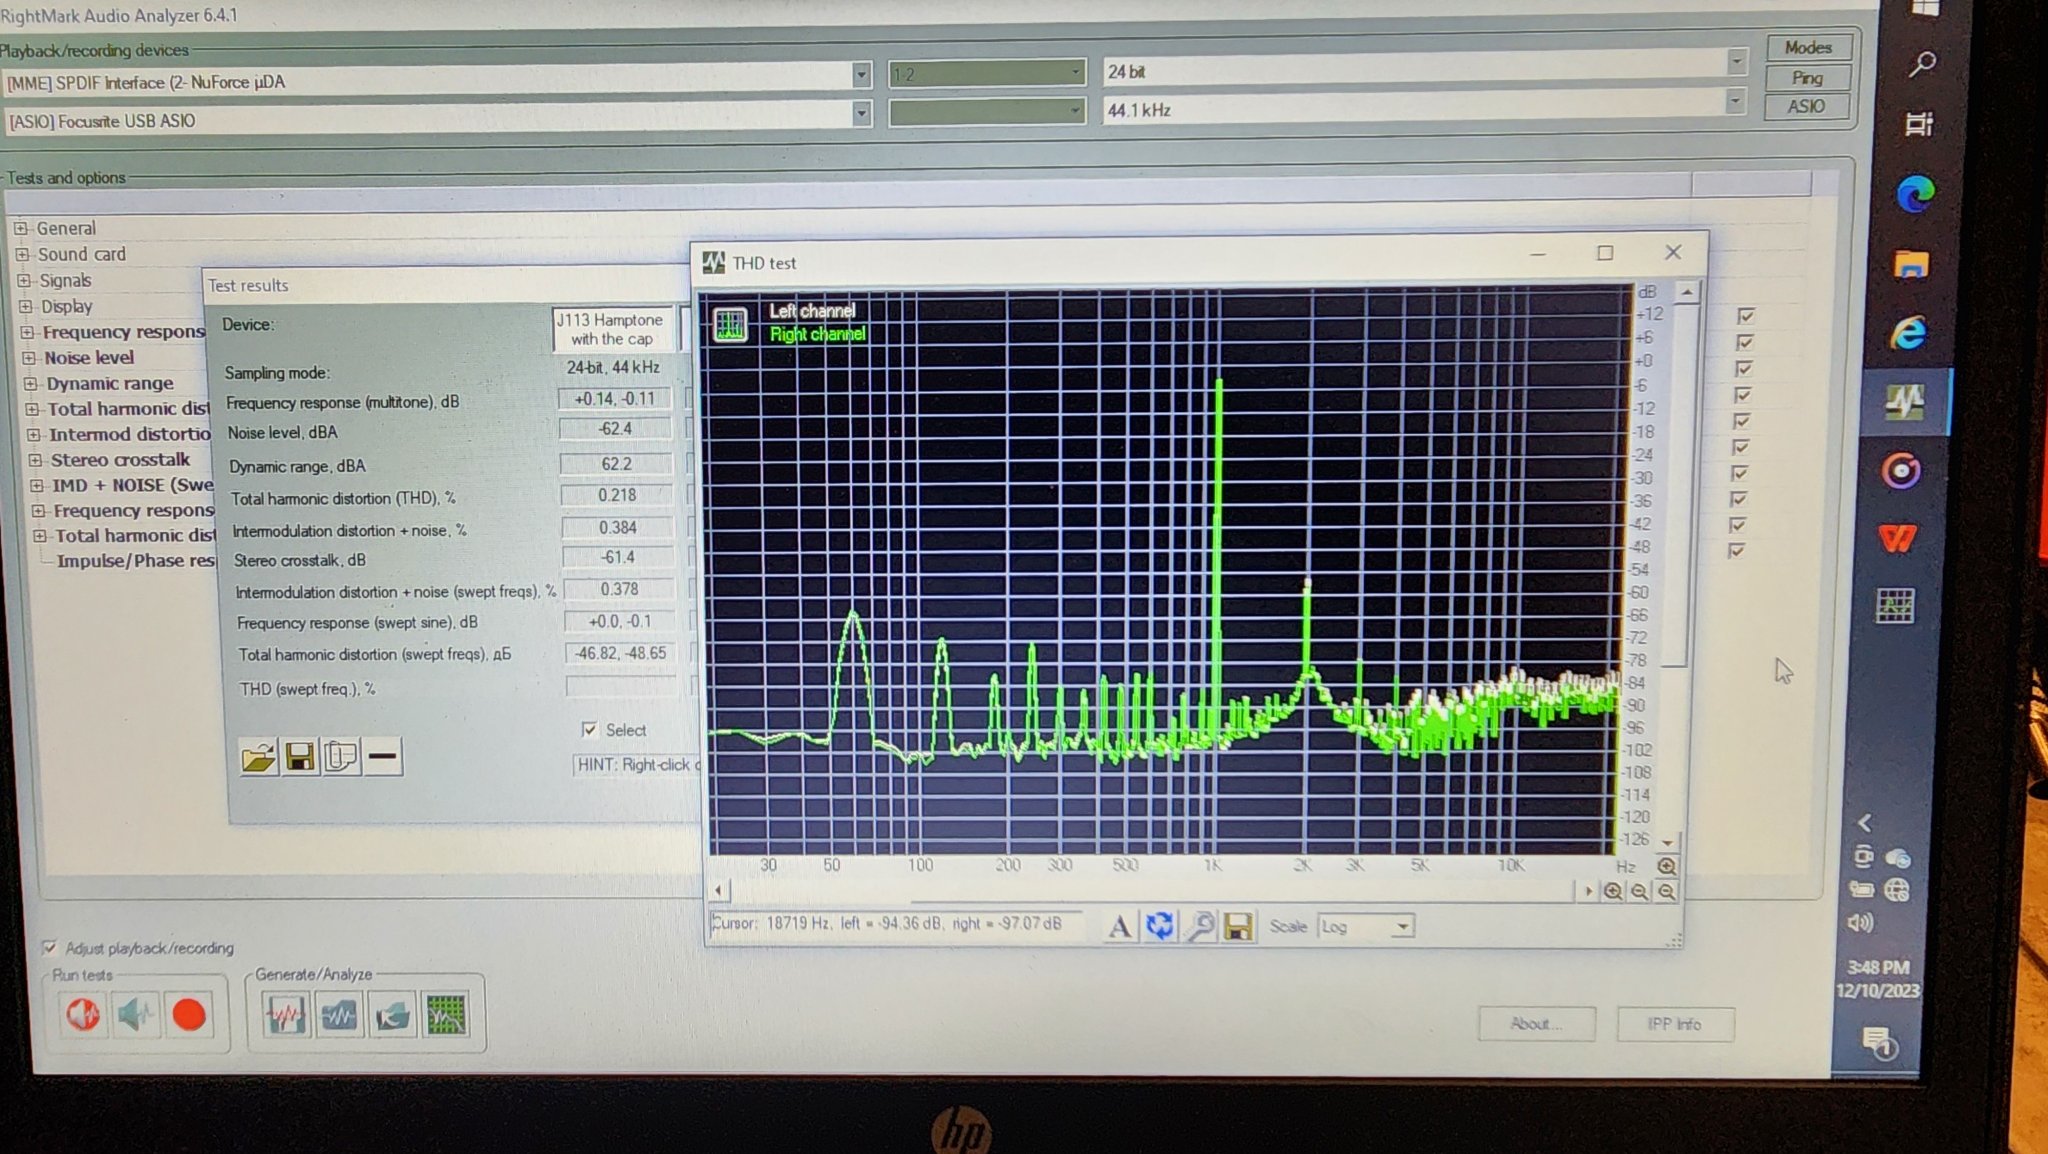Toggle the third checkbox in the right-hand column
This screenshot has width=2048, height=1154.
(1744, 368)
